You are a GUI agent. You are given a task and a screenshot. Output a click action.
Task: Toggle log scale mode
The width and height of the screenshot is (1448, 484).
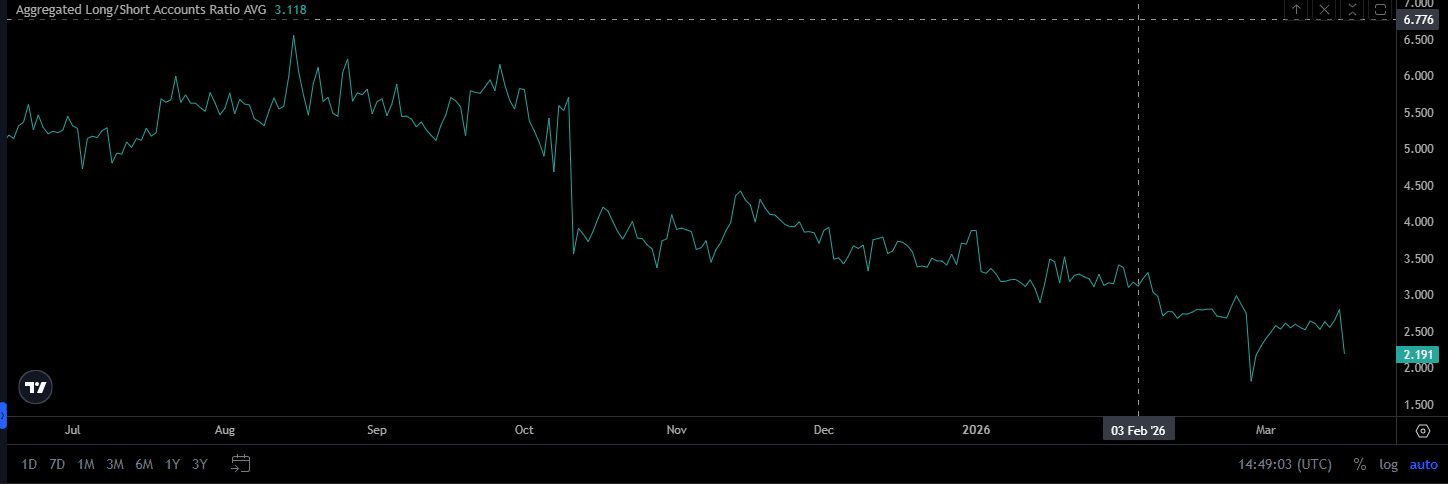tap(1388, 464)
